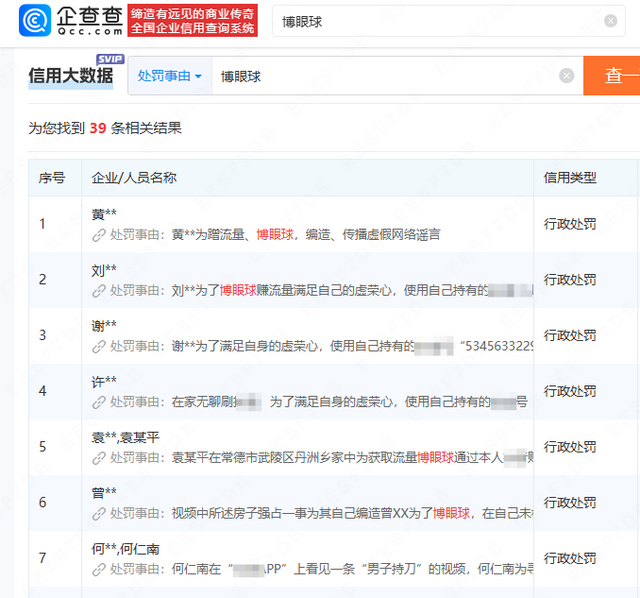This screenshot has width=640, height=598.
Task: Click the orange 查一下 search button
Action: click(x=611, y=76)
